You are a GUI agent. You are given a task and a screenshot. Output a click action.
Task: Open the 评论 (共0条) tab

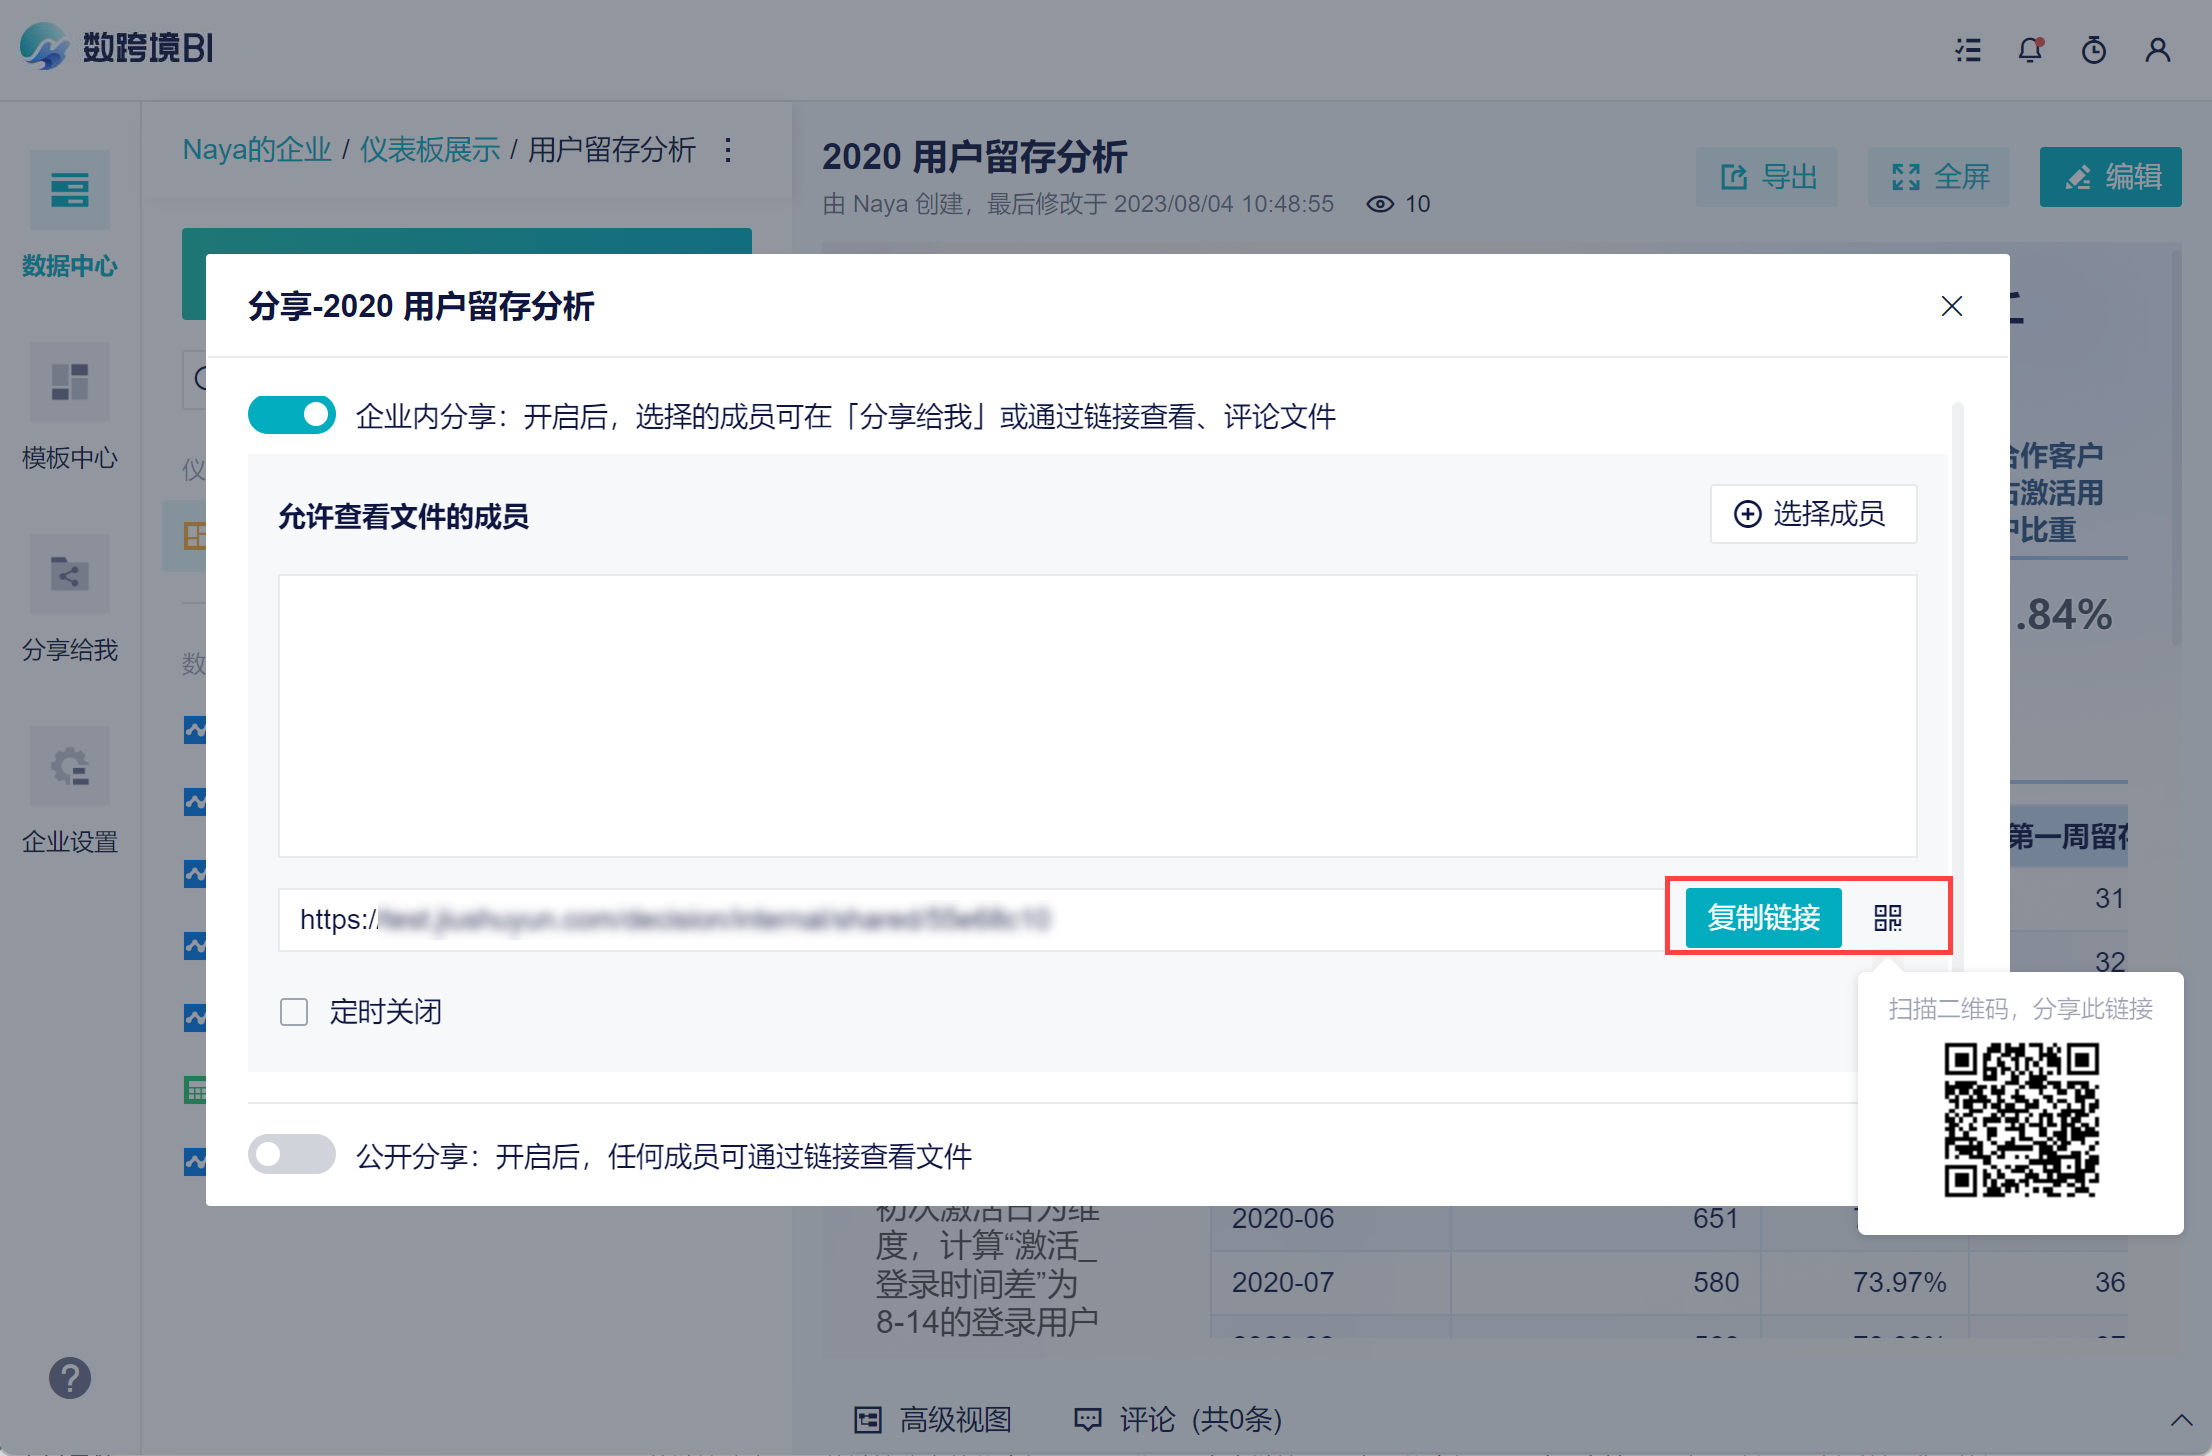coord(1178,1419)
